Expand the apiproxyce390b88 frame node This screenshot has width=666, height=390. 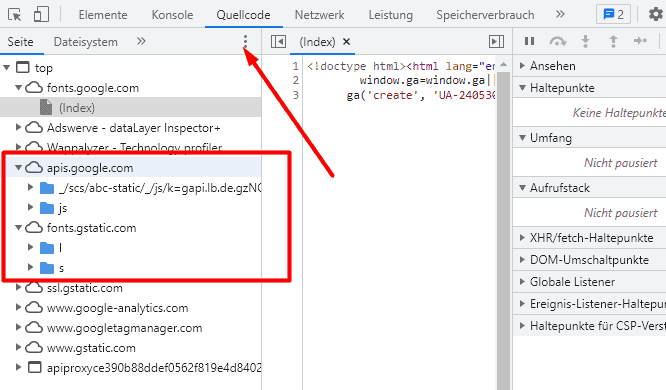pyautogui.click(x=18, y=367)
